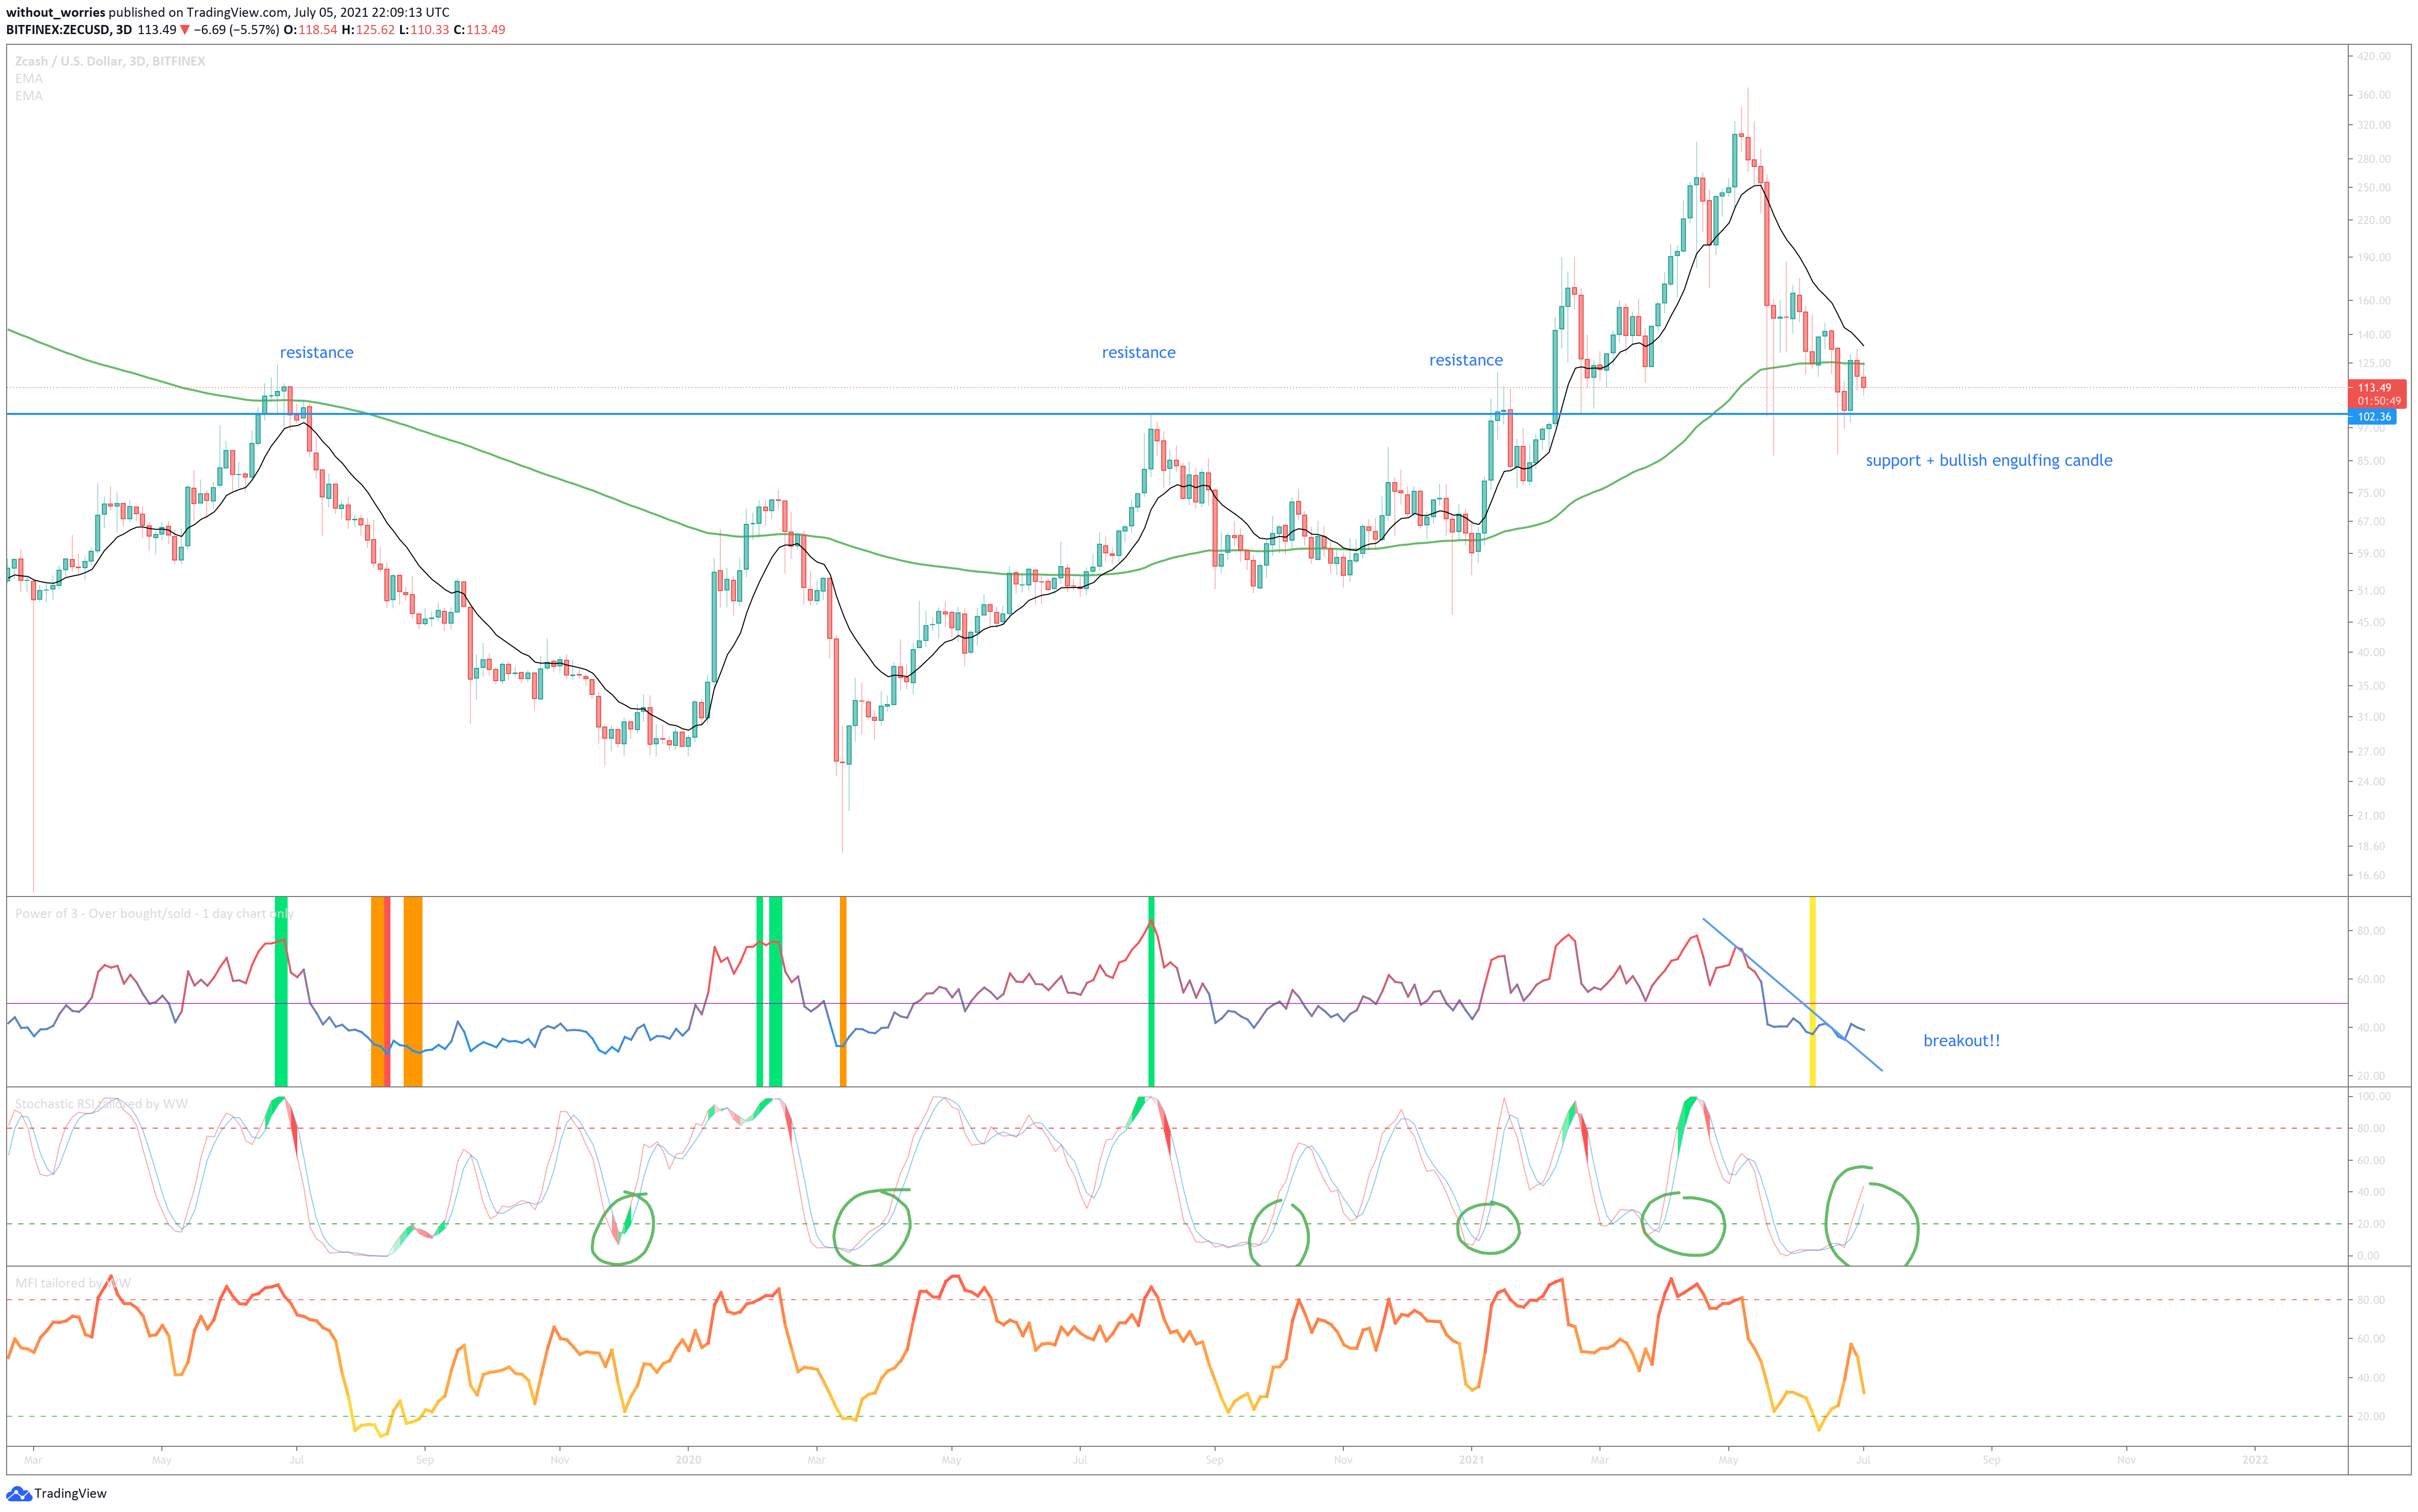Click the 320.00 price axis value
The height and width of the screenshot is (1512, 2418).
(2374, 125)
